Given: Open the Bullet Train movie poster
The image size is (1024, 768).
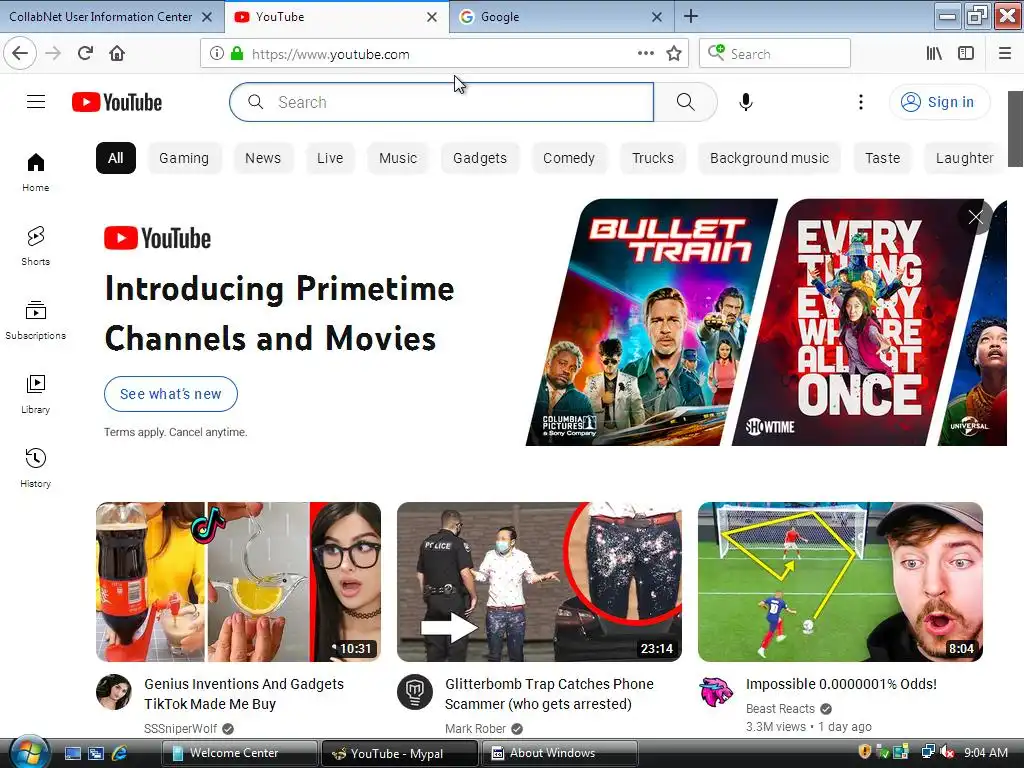Looking at the screenshot, I should pos(652,323).
